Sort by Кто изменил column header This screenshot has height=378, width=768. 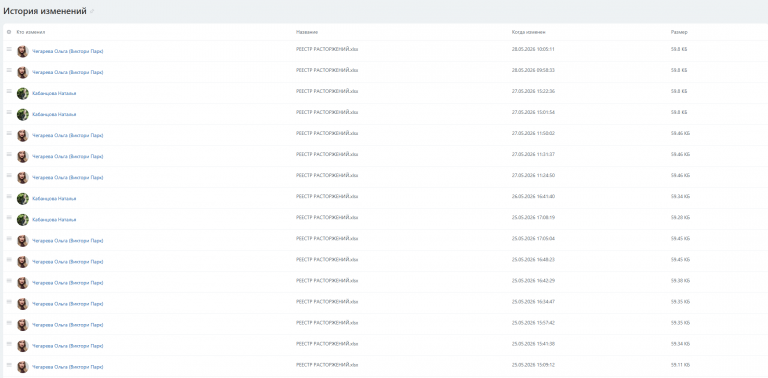click(x=31, y=32)
